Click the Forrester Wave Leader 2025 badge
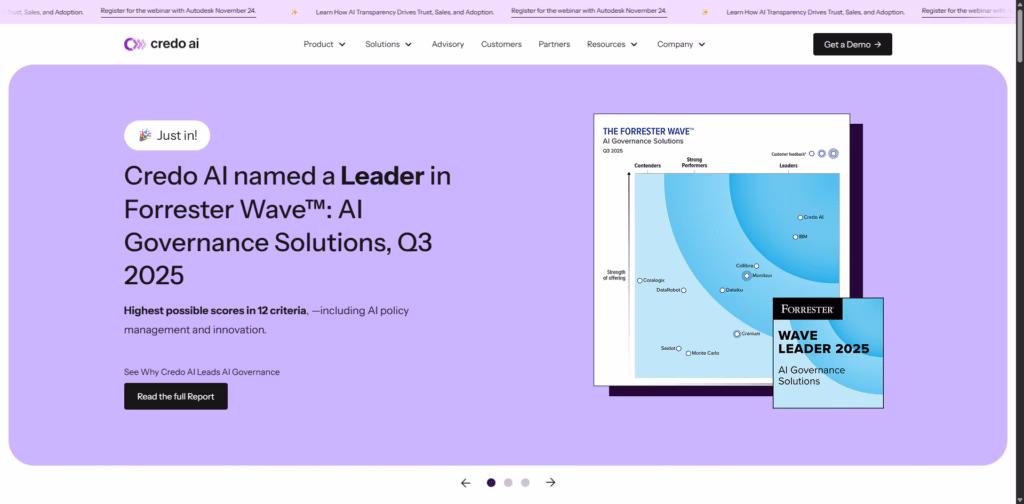 tap(828, 353)
